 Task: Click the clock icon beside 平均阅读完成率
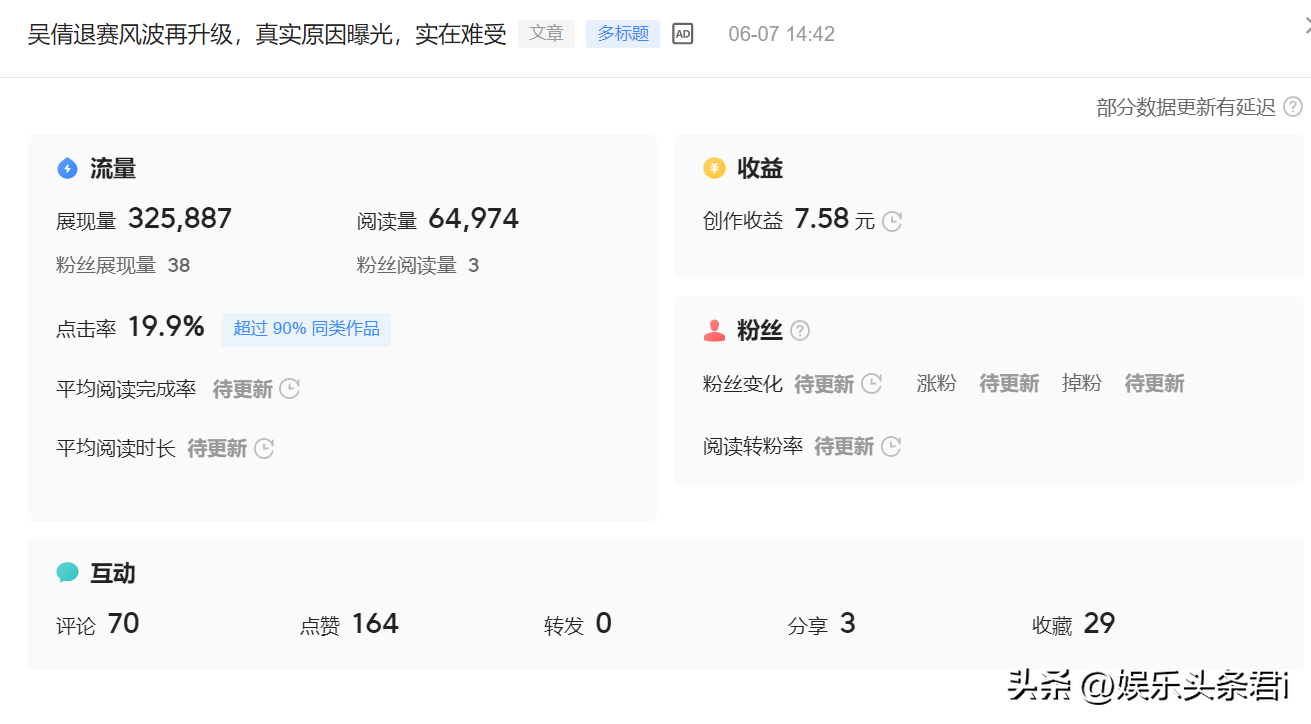point(290,389)
